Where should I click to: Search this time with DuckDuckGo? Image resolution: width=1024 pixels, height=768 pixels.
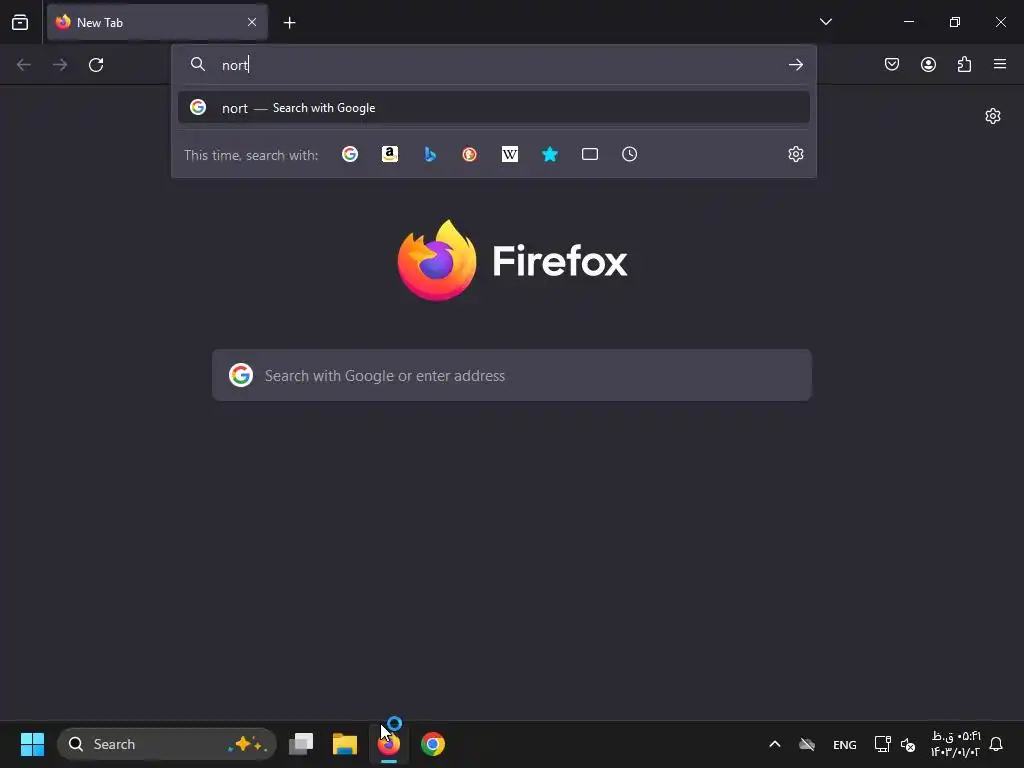[470, 154]
